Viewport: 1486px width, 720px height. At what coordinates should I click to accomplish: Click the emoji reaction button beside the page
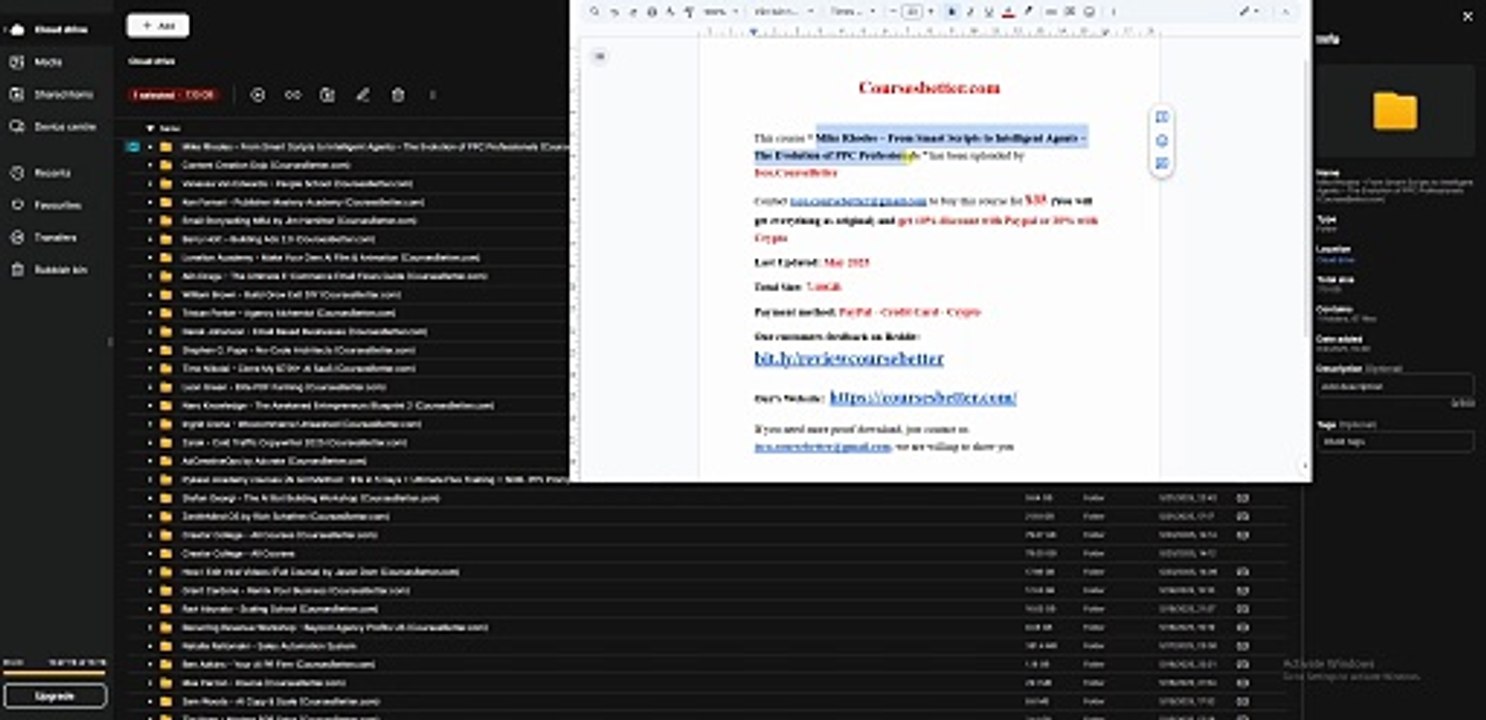(x=1161, y=140)
